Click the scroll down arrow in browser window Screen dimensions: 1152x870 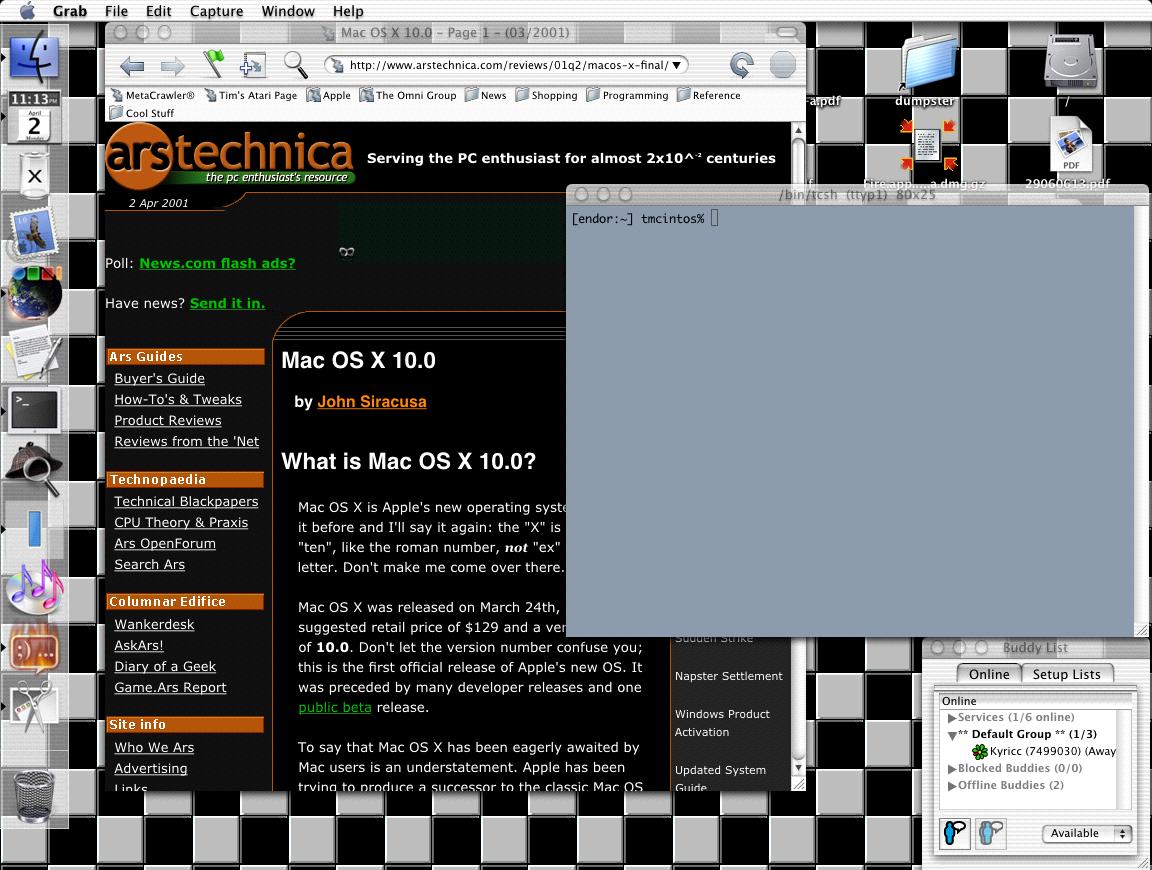pos(798,768)
